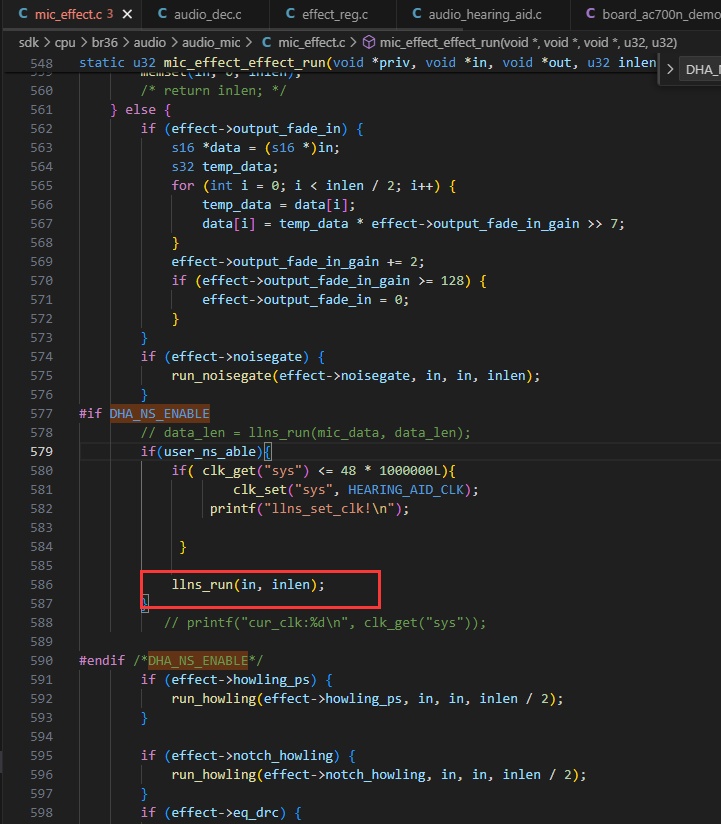Viewport: 721px width, 824px height.
Task: Click the C file icon on board_ac700n_demo tab
Action: click(x=591, y=14)
